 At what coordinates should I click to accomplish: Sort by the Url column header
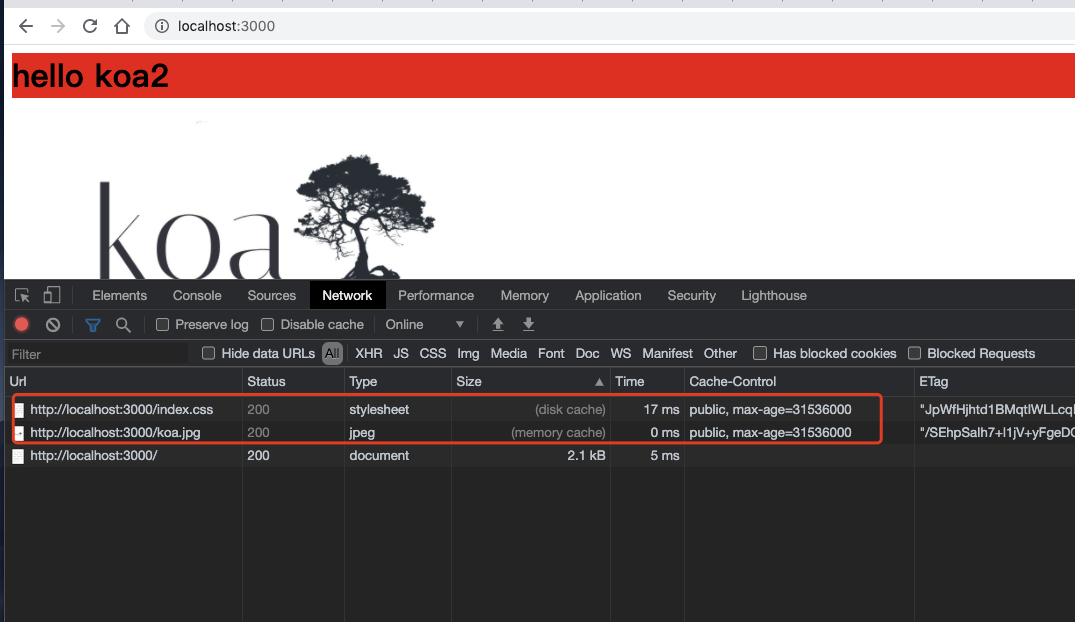click(x=123, y=381)
